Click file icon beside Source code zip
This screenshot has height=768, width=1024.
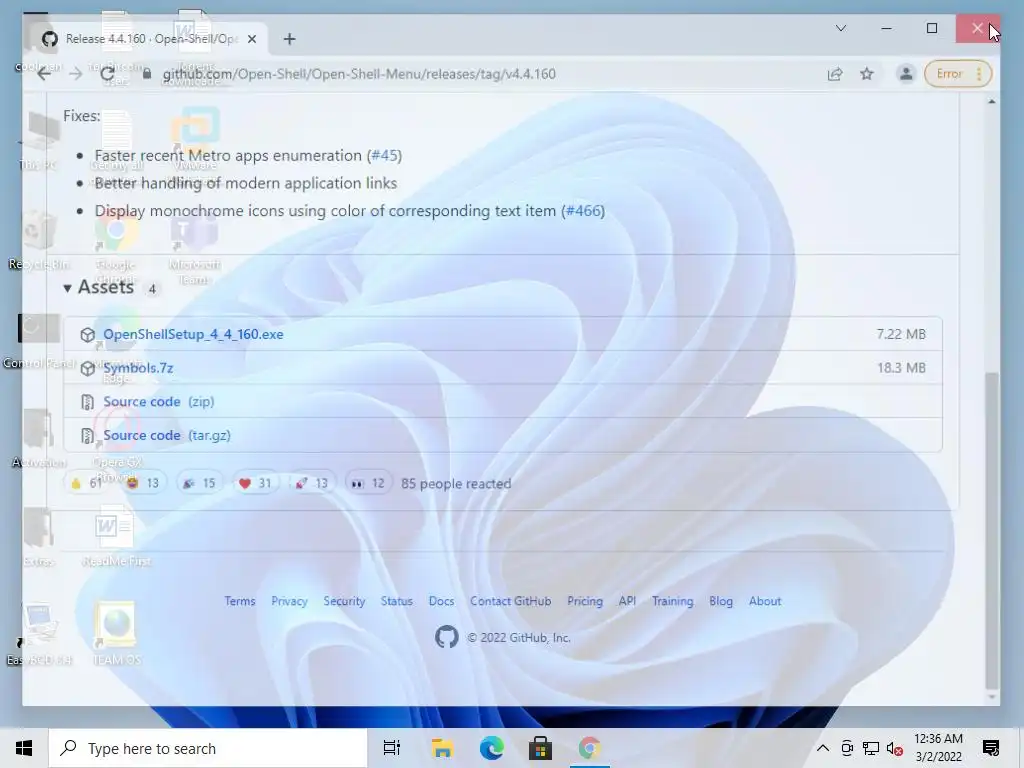[x=88, y=402]
